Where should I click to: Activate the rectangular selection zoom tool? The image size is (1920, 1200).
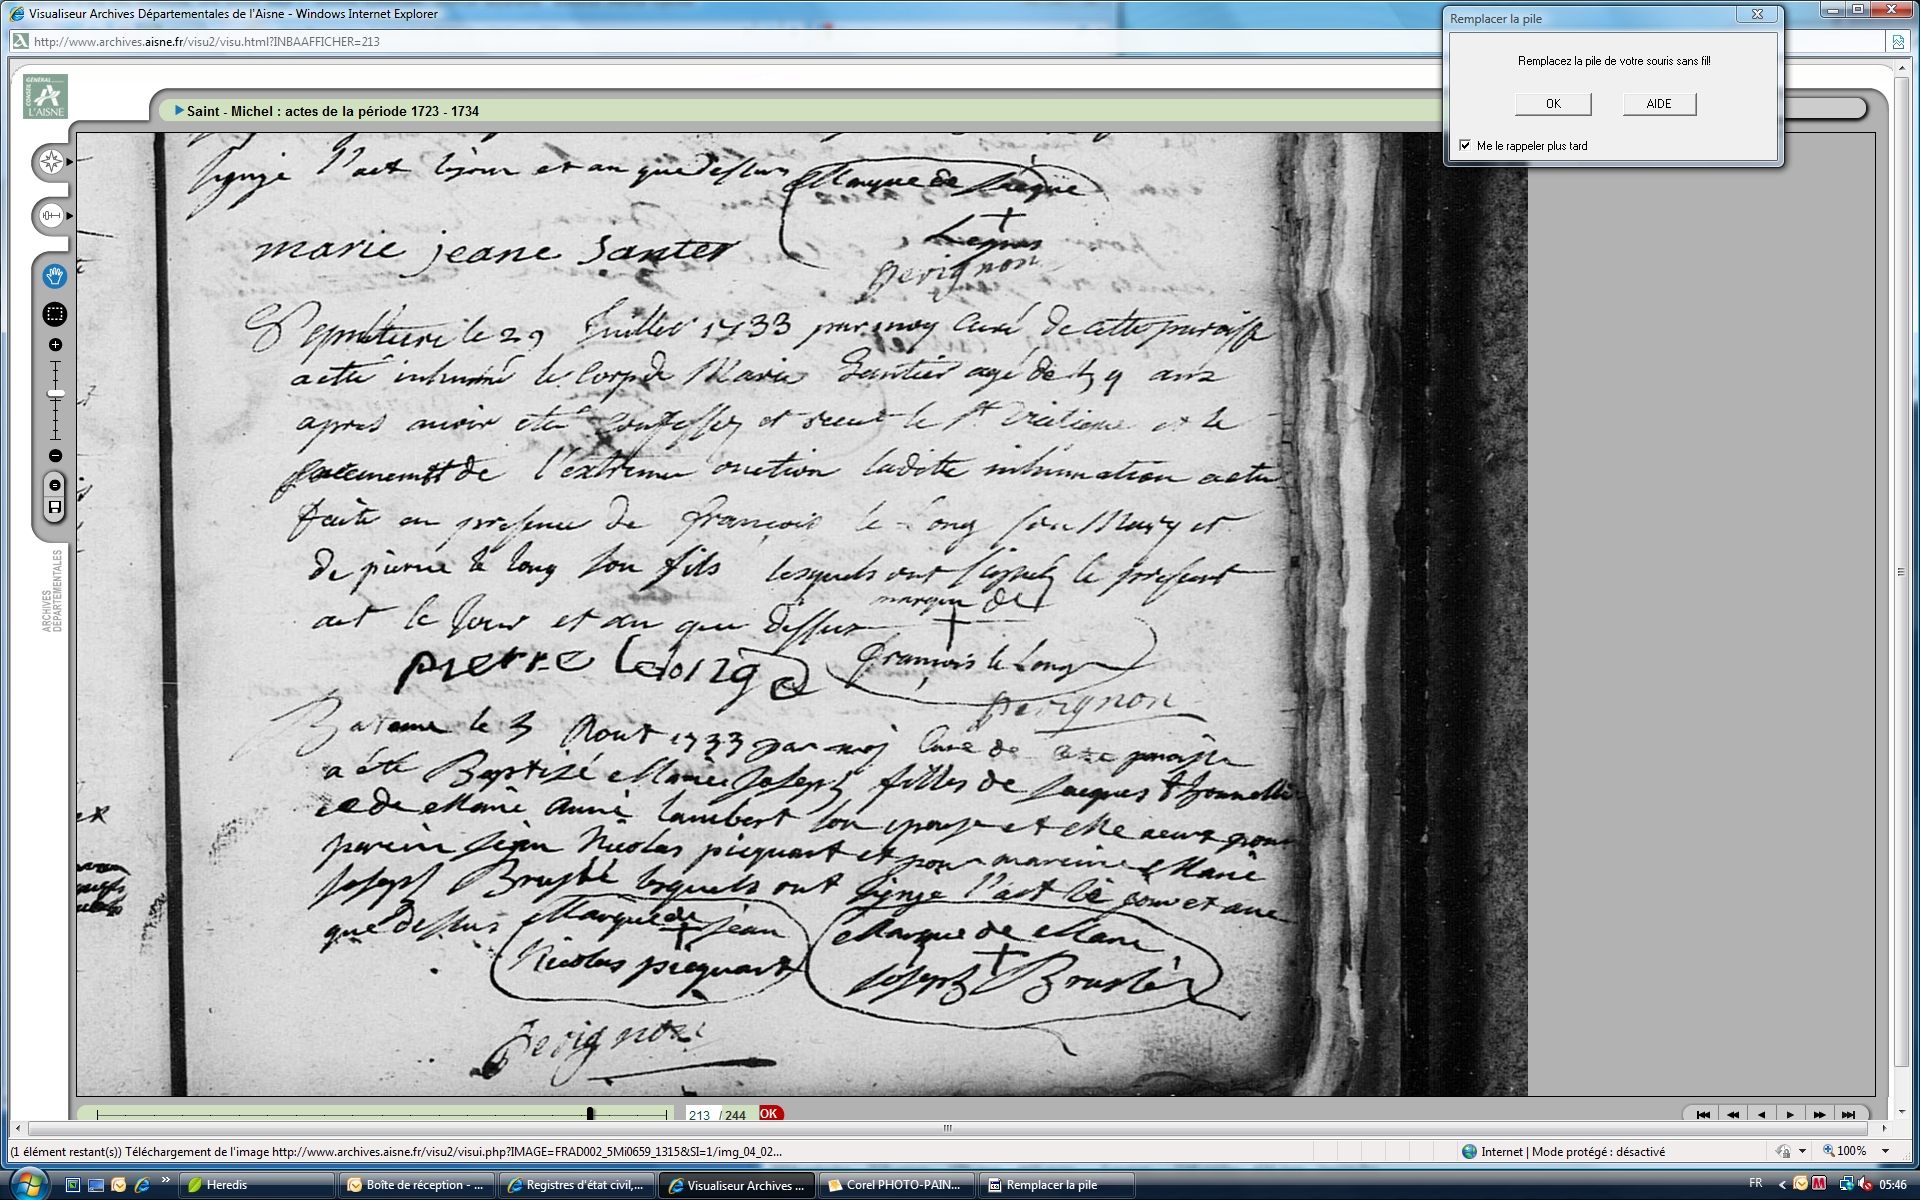point(54,314)
